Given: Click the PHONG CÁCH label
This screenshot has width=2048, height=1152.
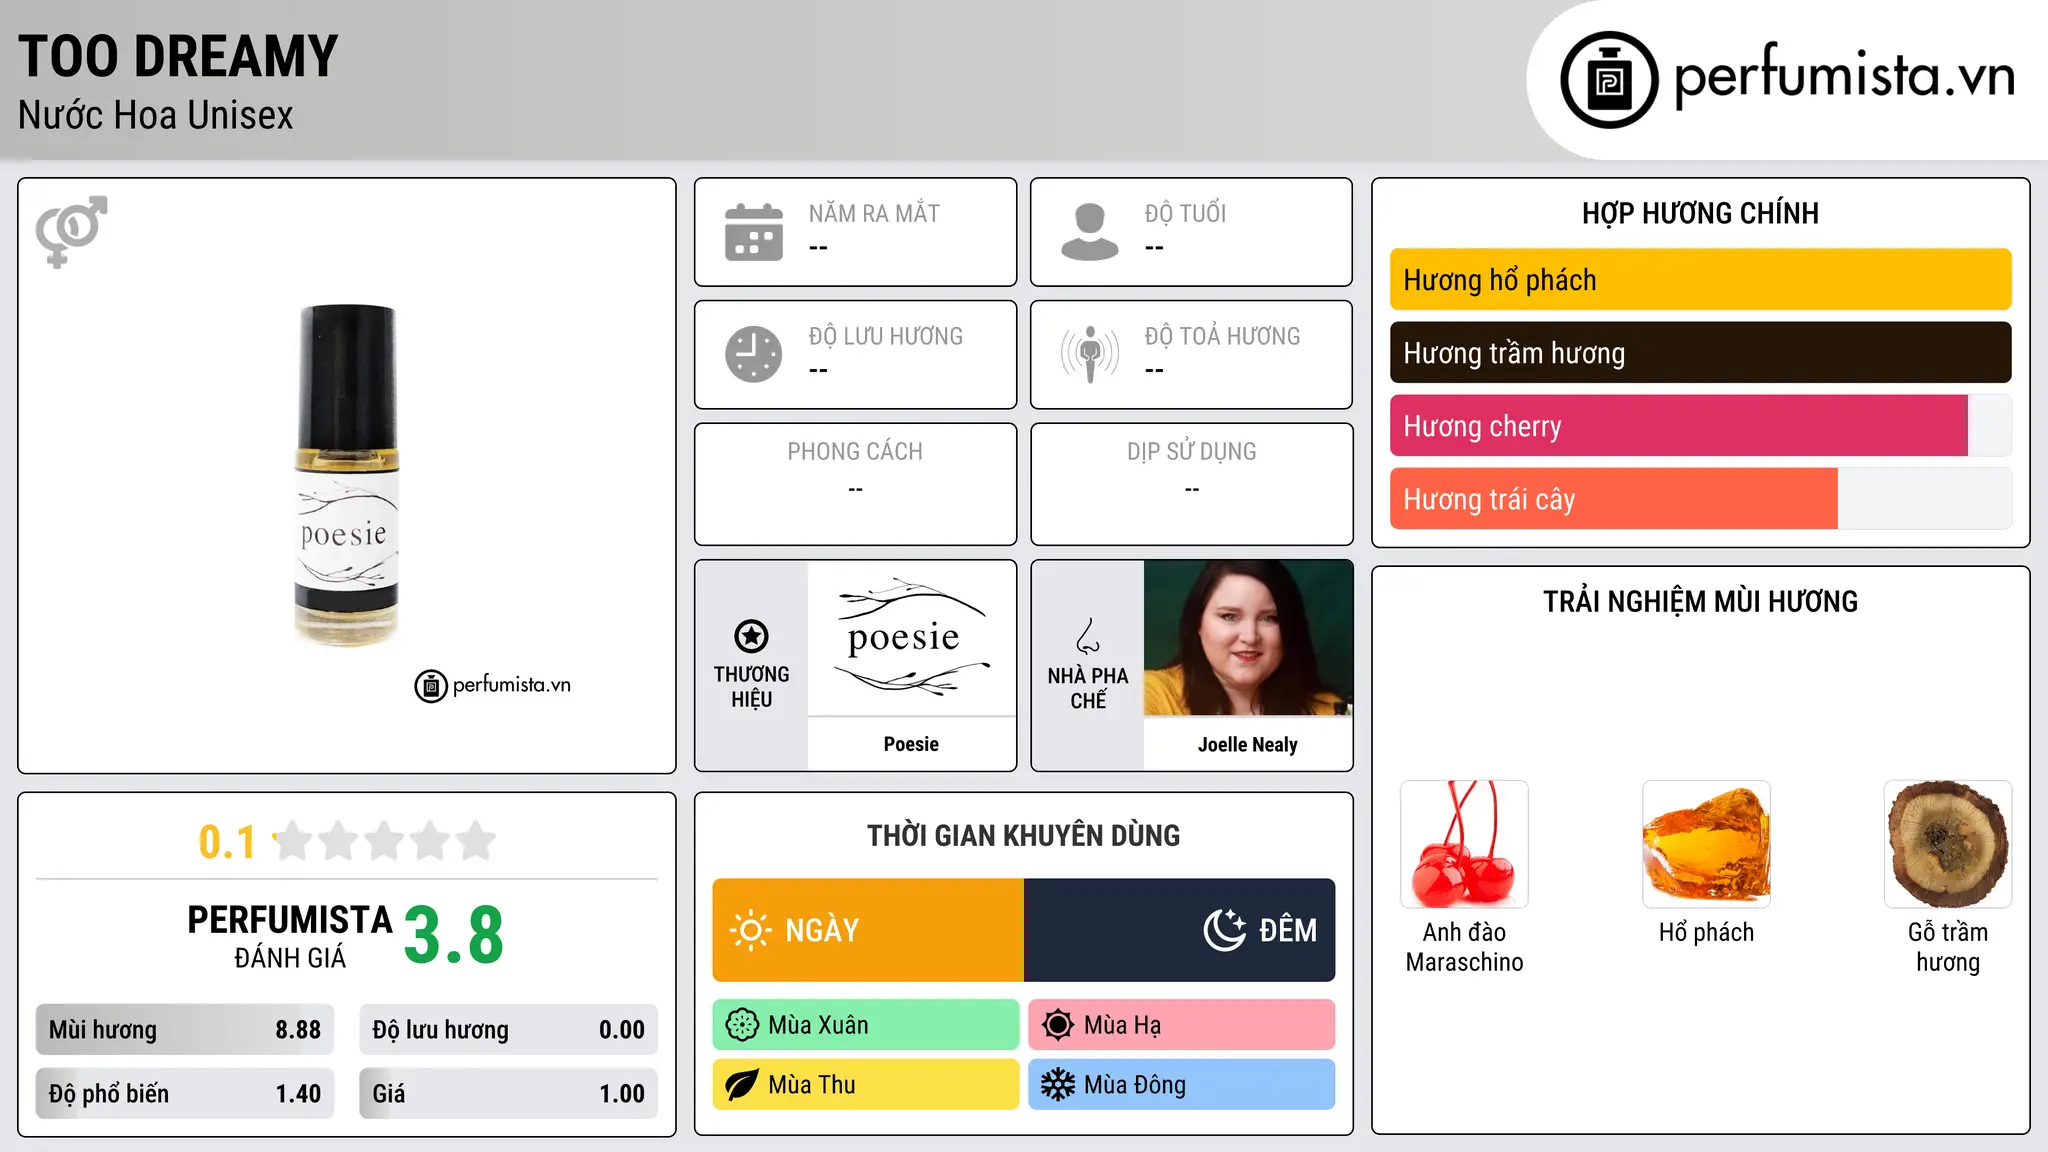Looking at the screenshot, I should 855,452.
